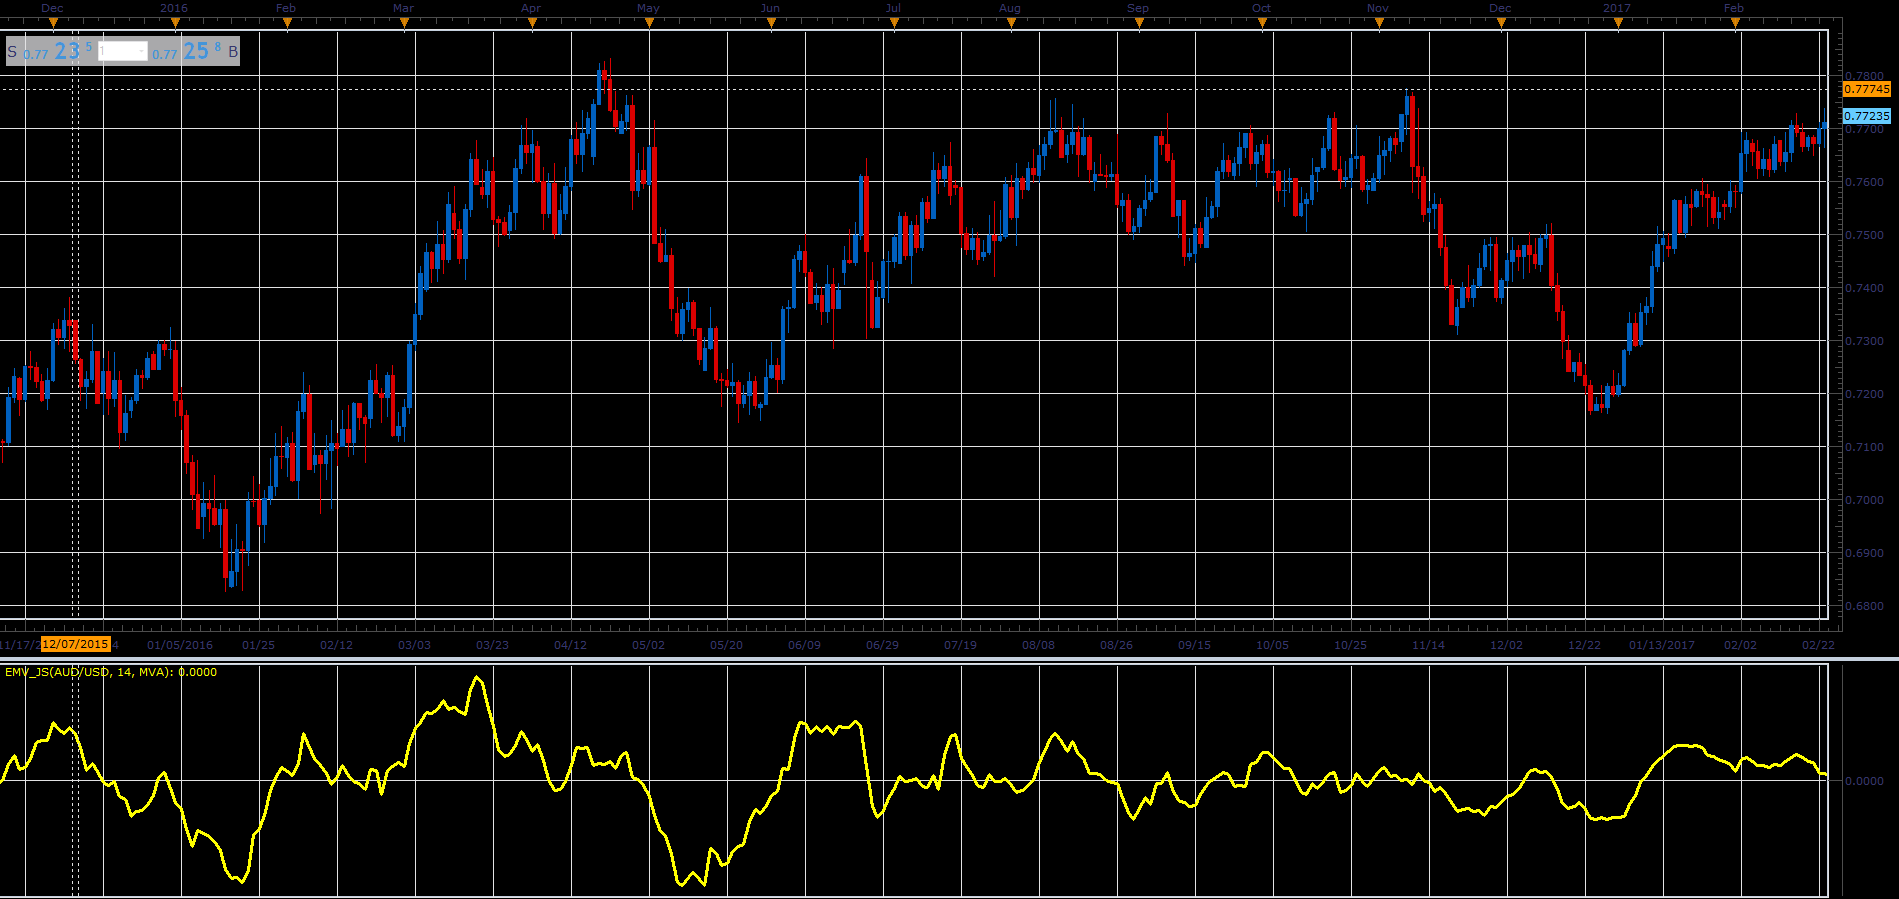Click the orange 2016 marker on the top timeline
Screen dimensions: 1899x899
click(x=176, y=23)
